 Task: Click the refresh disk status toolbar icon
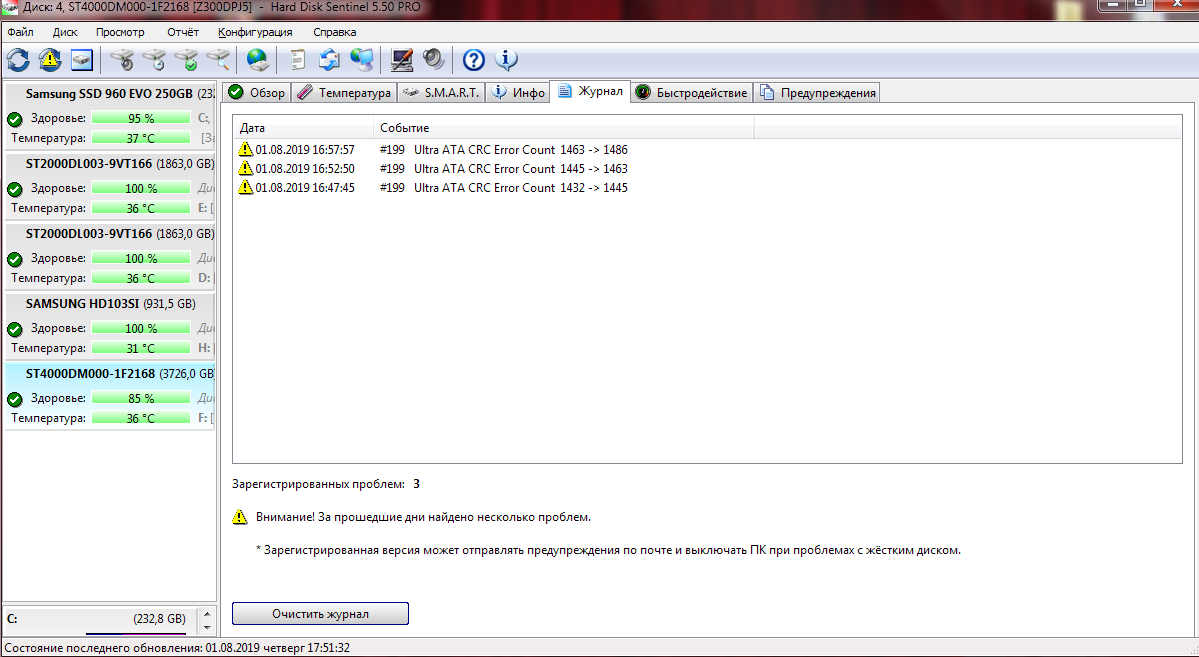pos(18,60)
